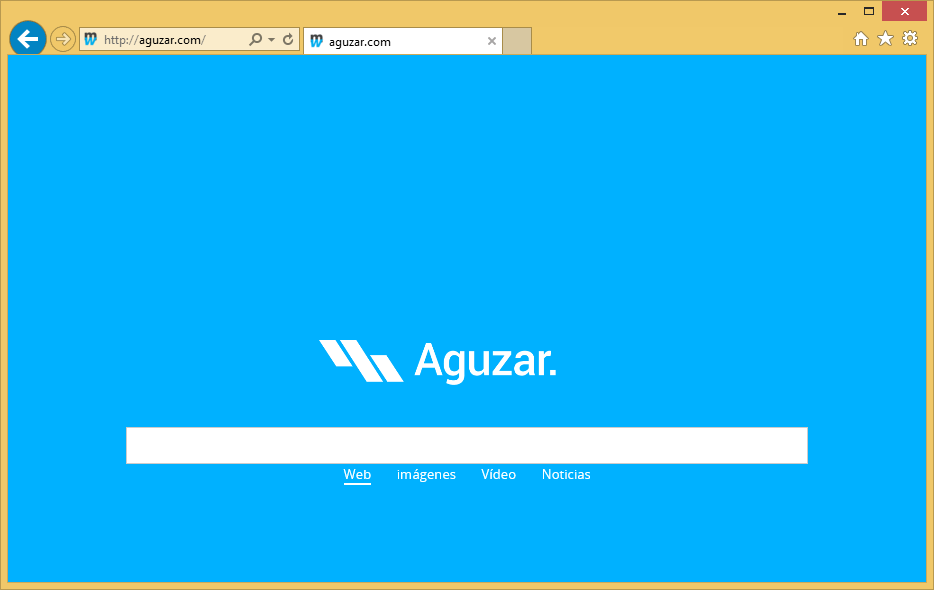Screen dimensions: 934x590
Task: Click the Forward navigation arrow
Action: click(x=62, y=39)
